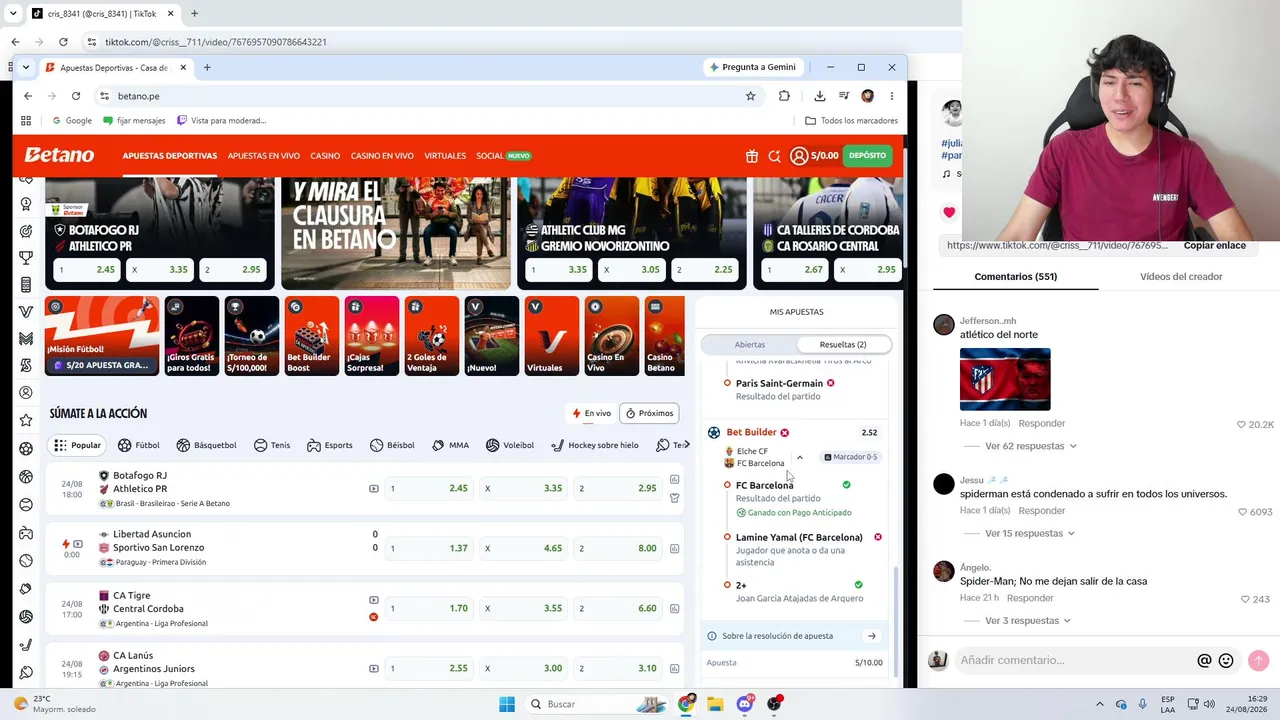This screenshot has height=720, width=1280.
Task: Click Pregunta a Gemini button
Action: pos(752,67)
